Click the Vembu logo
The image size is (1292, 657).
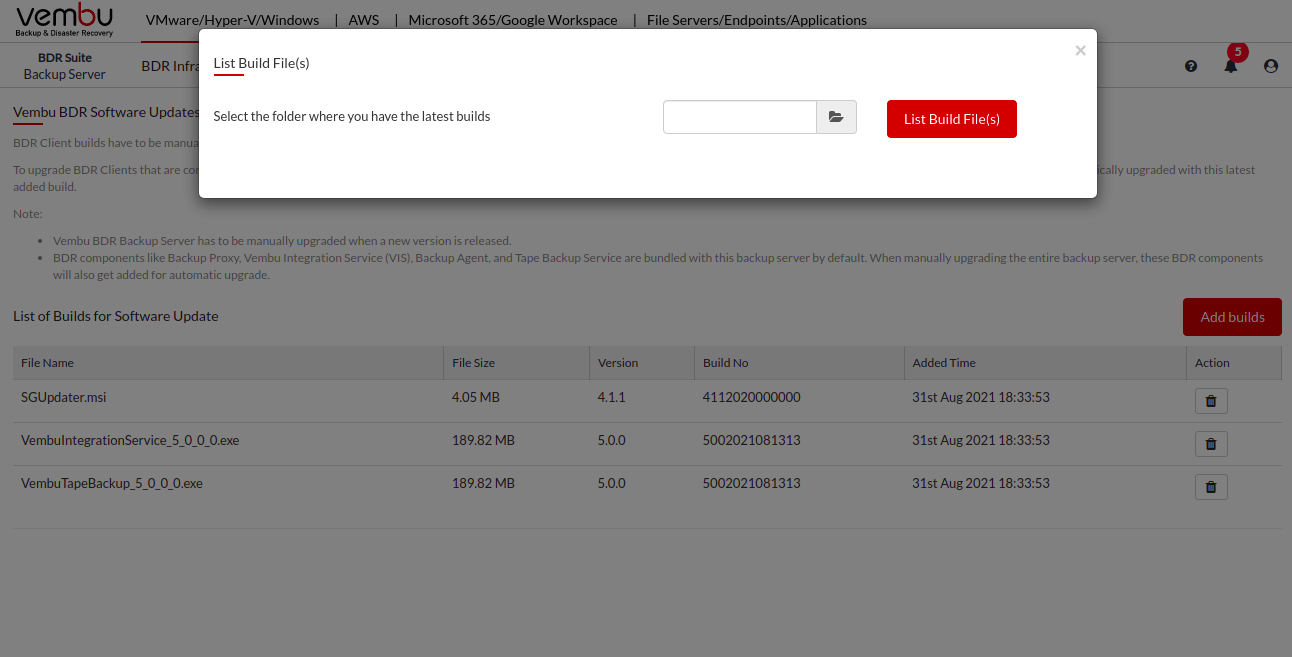pos(65,20)
